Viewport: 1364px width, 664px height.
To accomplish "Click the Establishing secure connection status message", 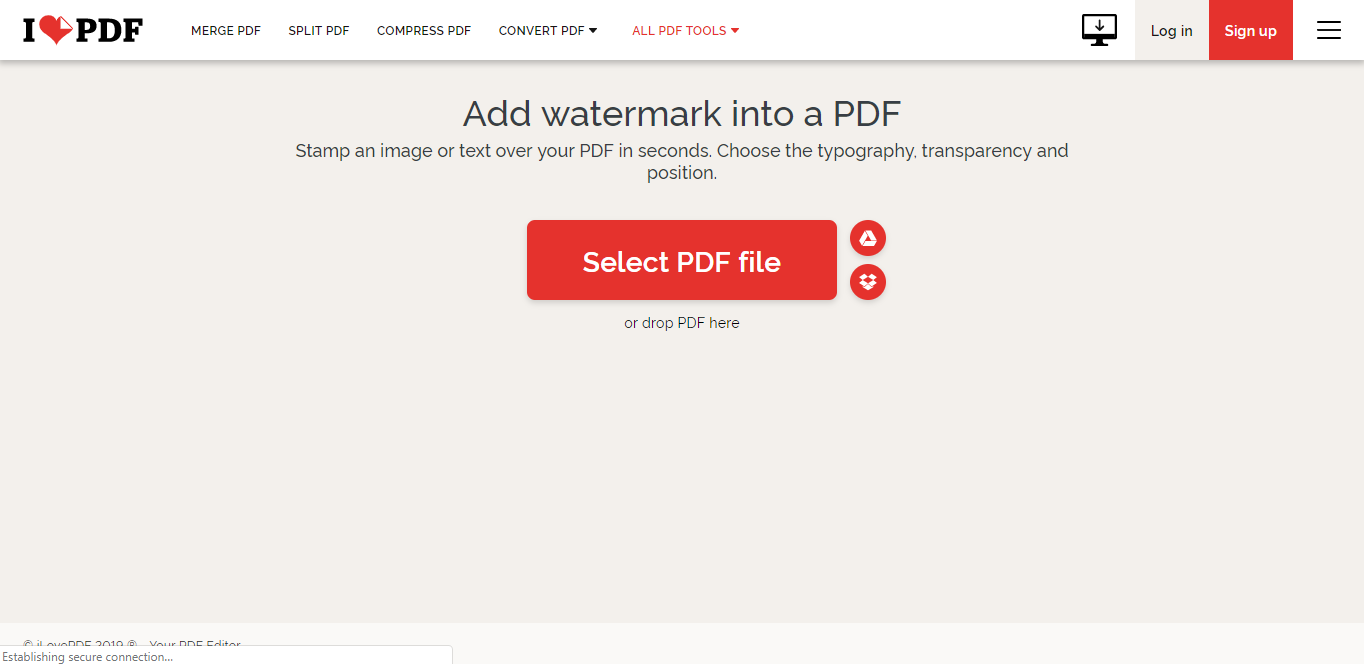I will [x=90, y=656].
